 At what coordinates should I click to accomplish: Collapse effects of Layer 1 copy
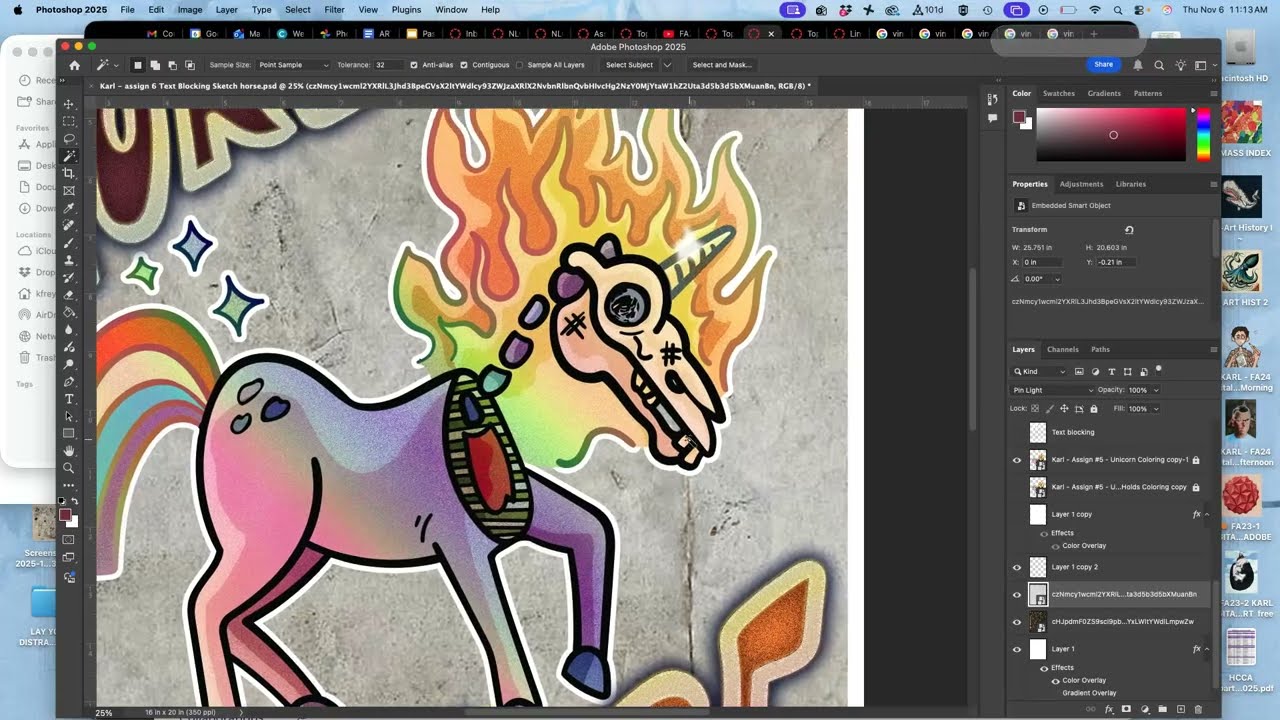pos(1207,514)
